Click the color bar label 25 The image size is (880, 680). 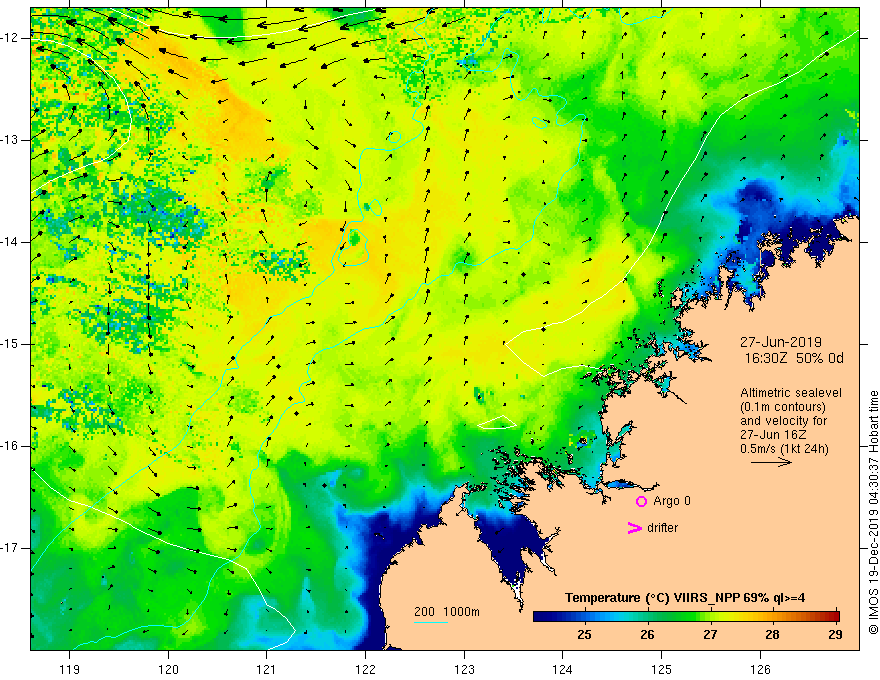click(584, 635)
